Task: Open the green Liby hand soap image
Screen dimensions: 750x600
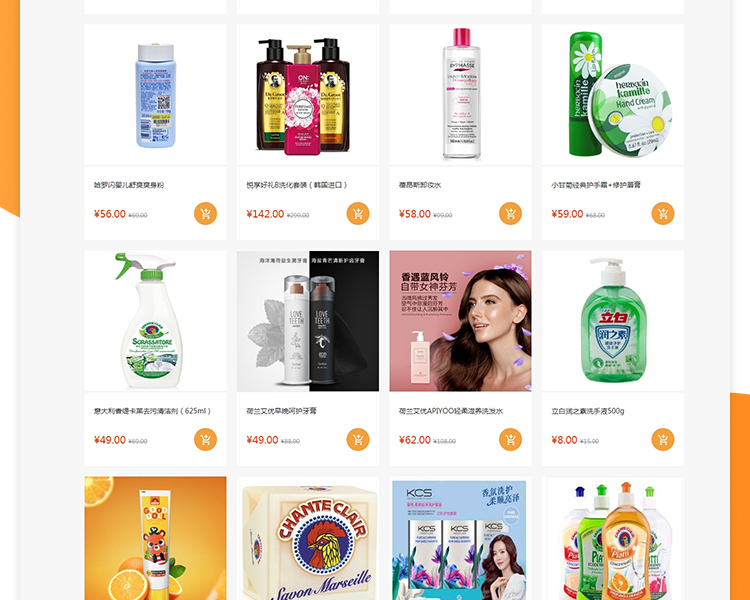Action: (x=613, y=321)
